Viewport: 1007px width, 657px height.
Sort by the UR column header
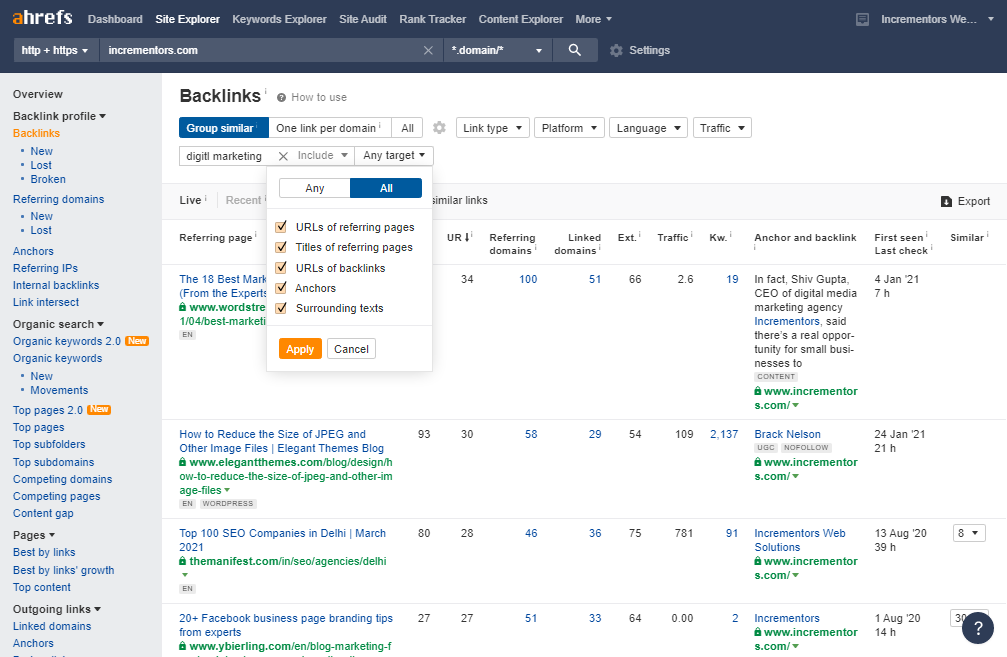[x=459, y=238]
